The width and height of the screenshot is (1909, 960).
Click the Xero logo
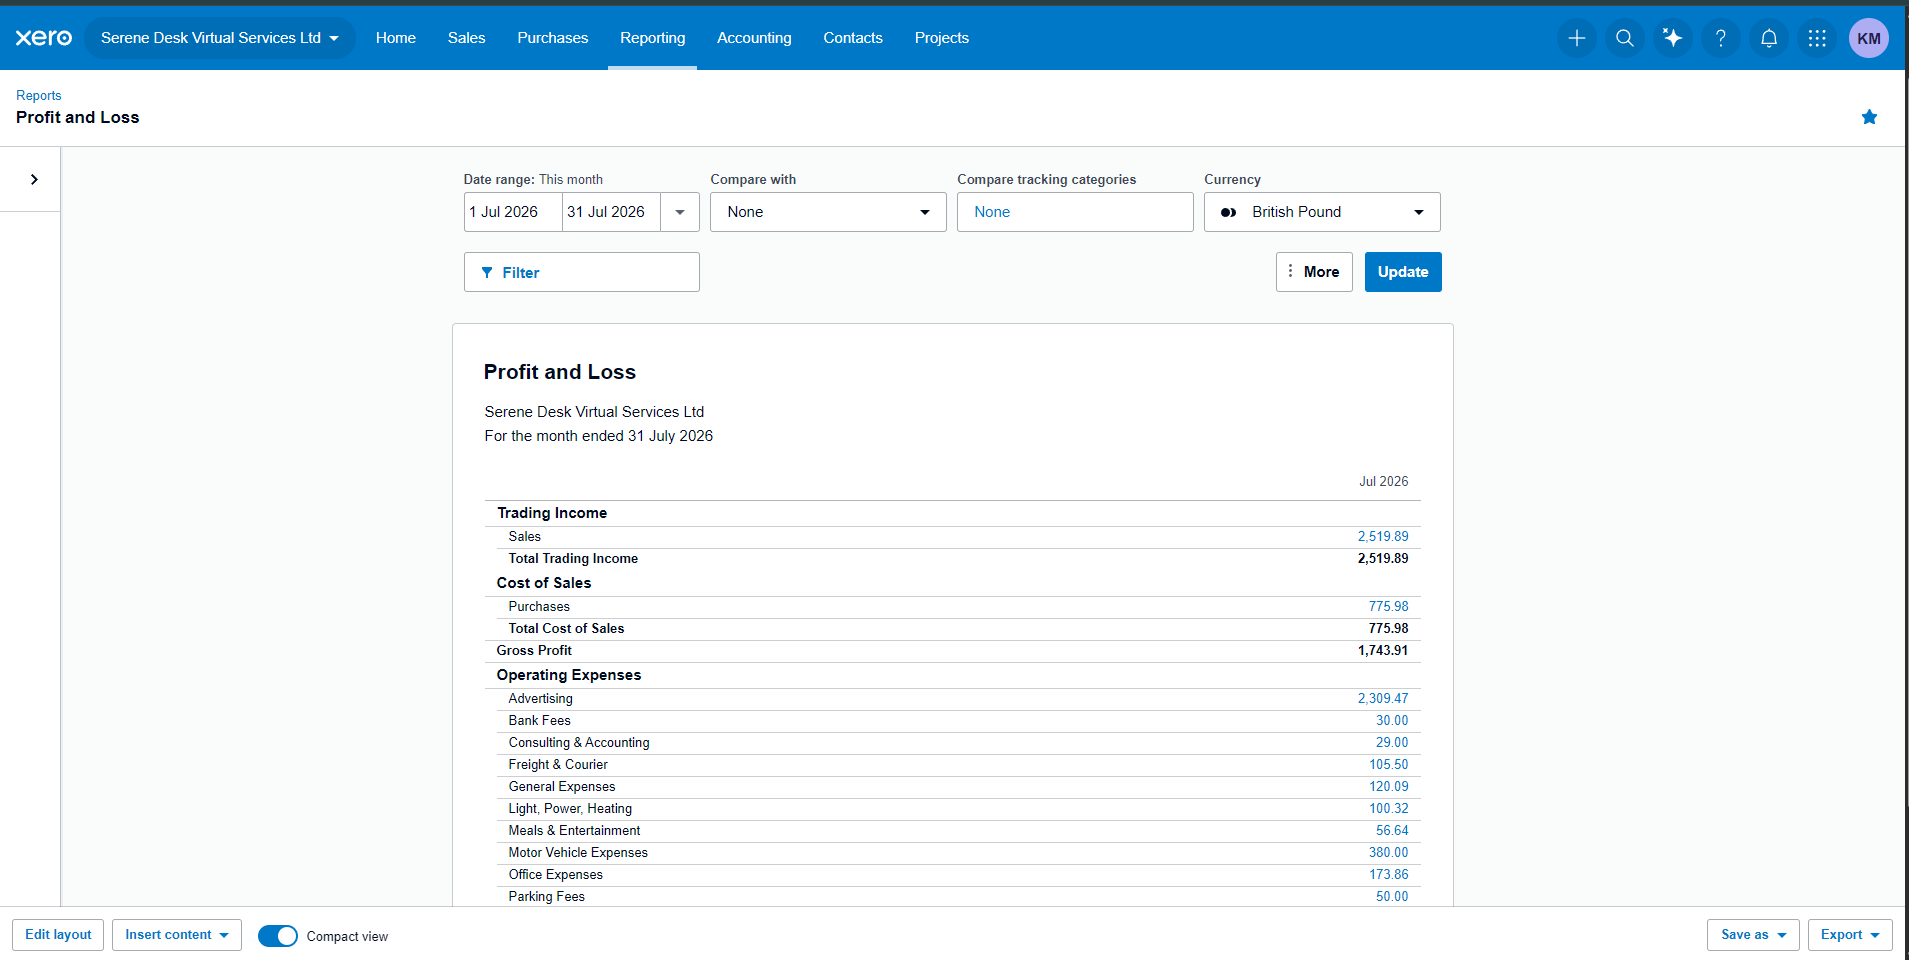pos(44,38)
